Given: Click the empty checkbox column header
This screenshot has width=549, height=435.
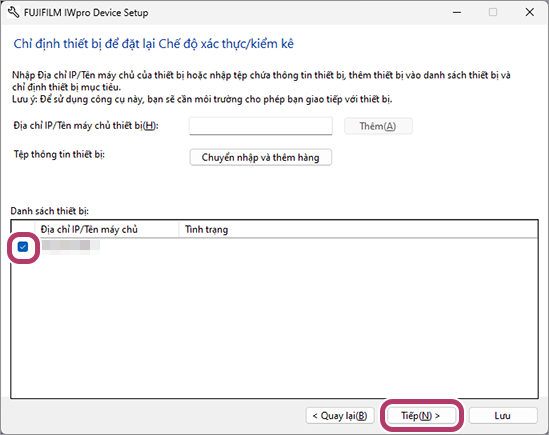Looking at the screenshot, I should point(23,229).
